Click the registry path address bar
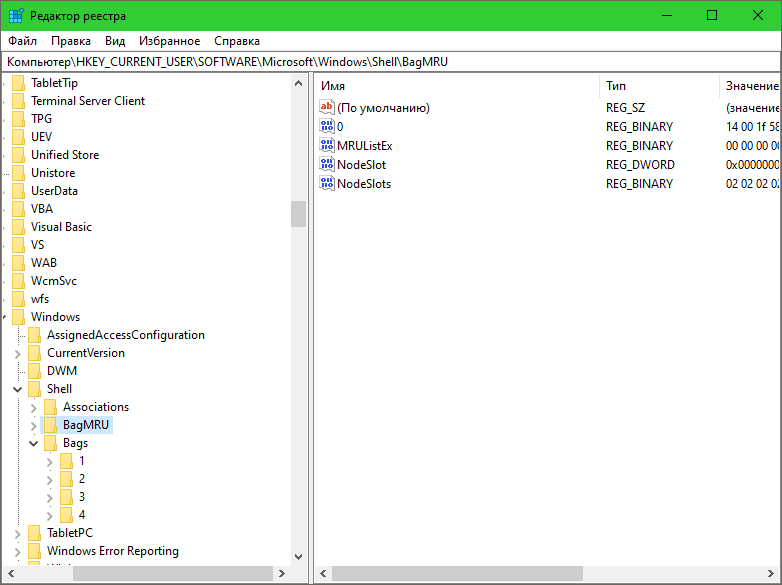 pyautogui.click(x=390, y=62)
